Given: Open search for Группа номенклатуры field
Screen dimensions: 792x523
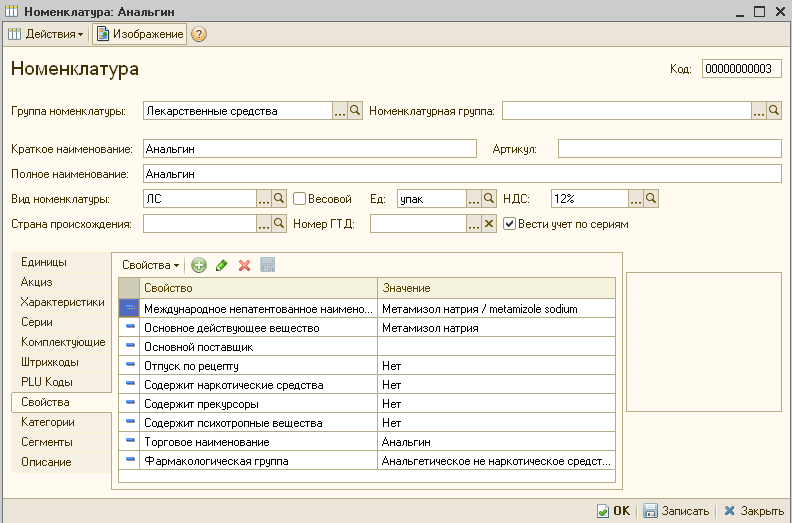Looking at the screenshot, I should point(355,111).
